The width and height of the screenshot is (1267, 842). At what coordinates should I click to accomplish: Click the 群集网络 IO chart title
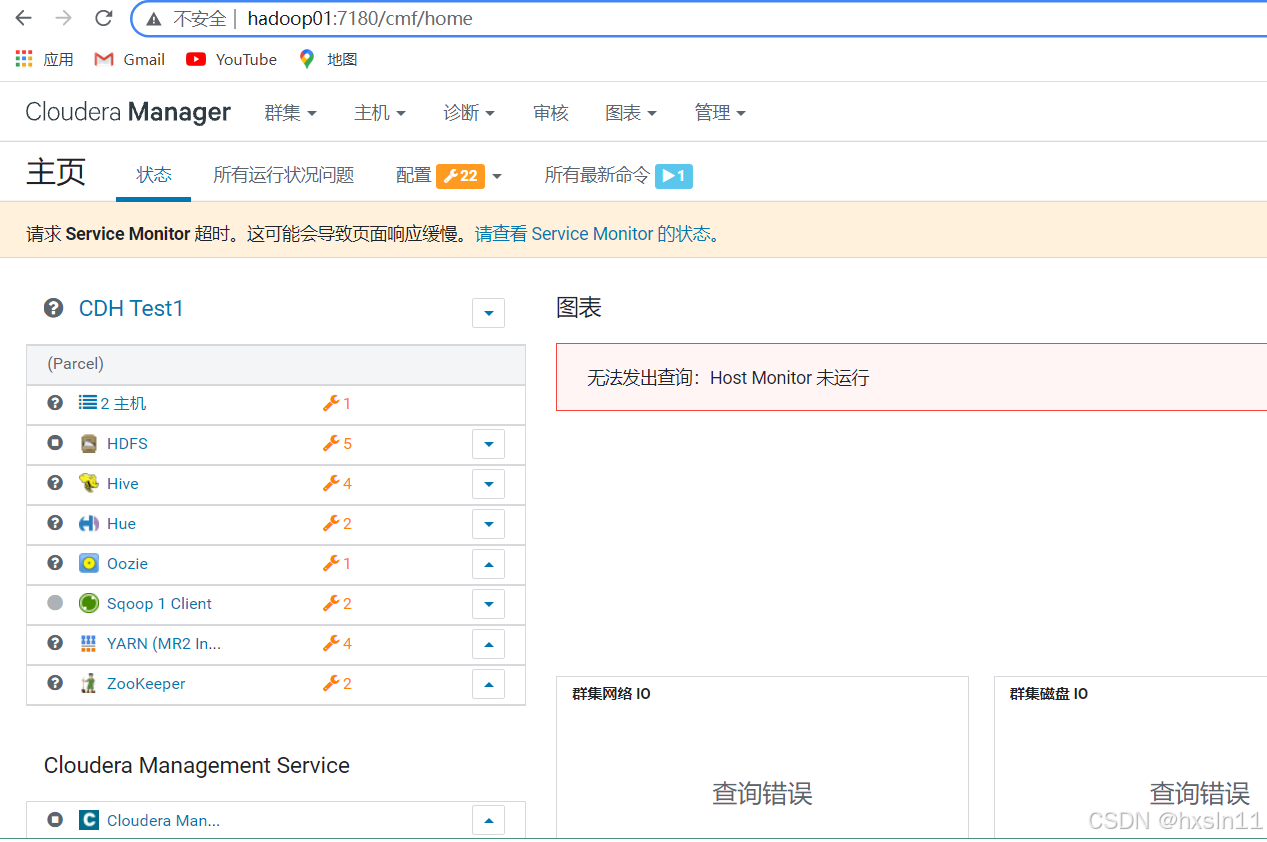click(x=612, y=694)
